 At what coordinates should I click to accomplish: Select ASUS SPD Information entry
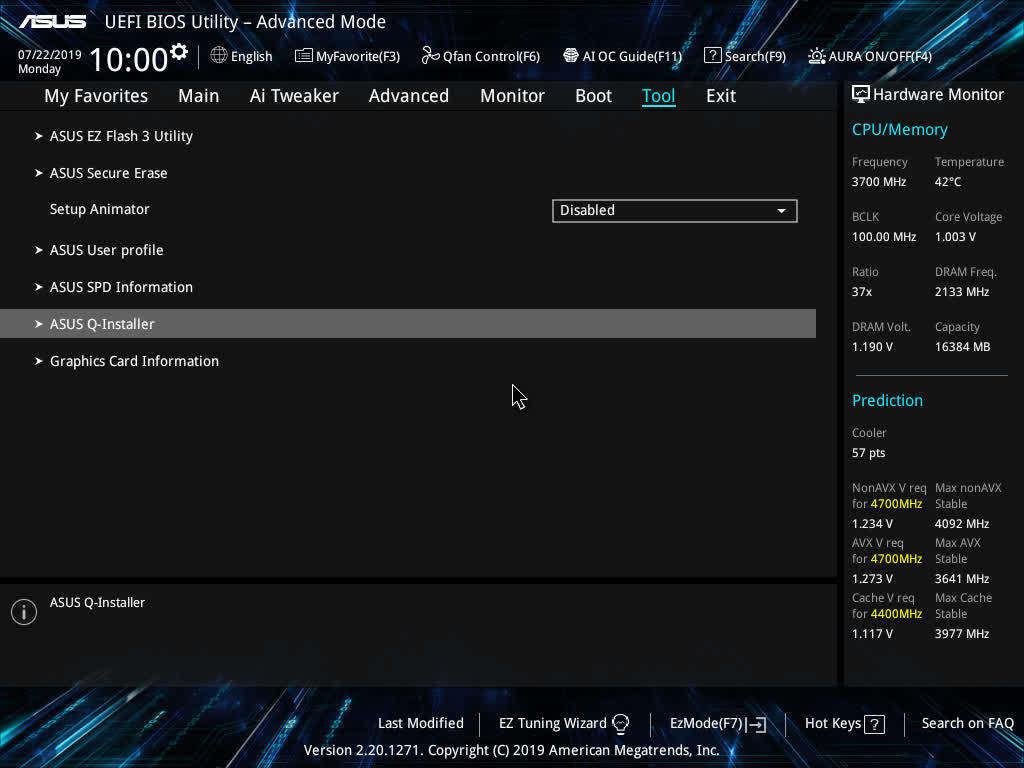(x=121, y=287)
